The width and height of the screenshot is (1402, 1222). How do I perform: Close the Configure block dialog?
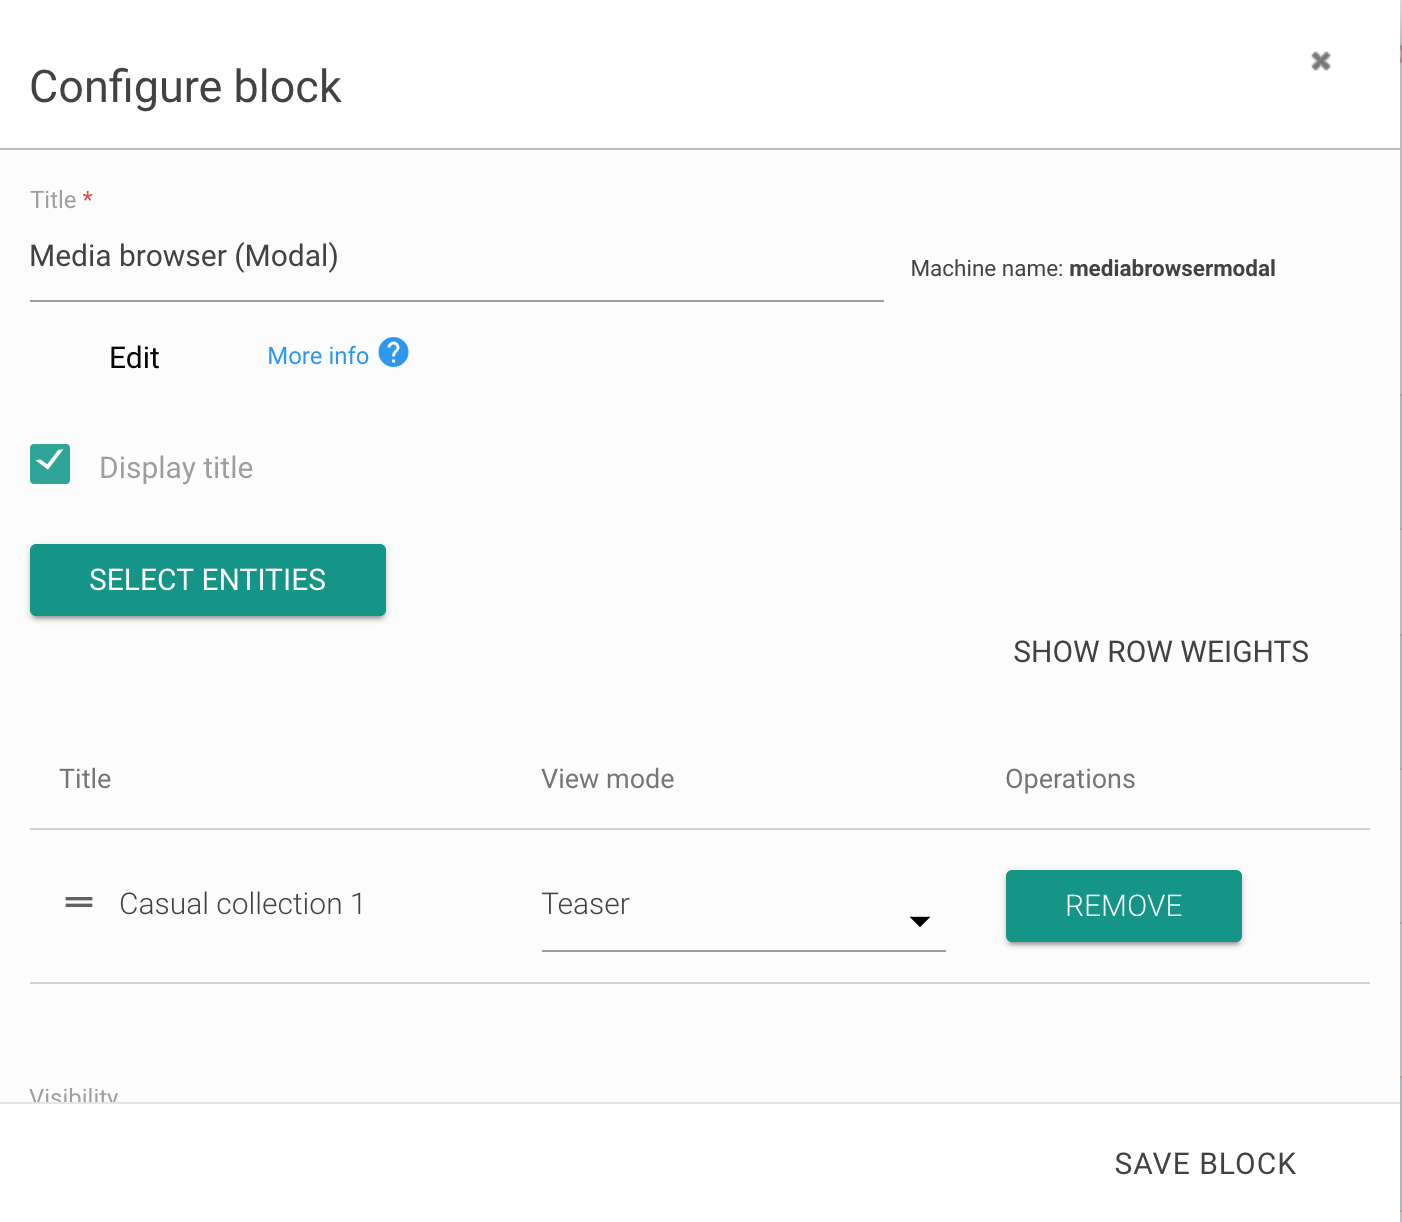click(1320, 61)
